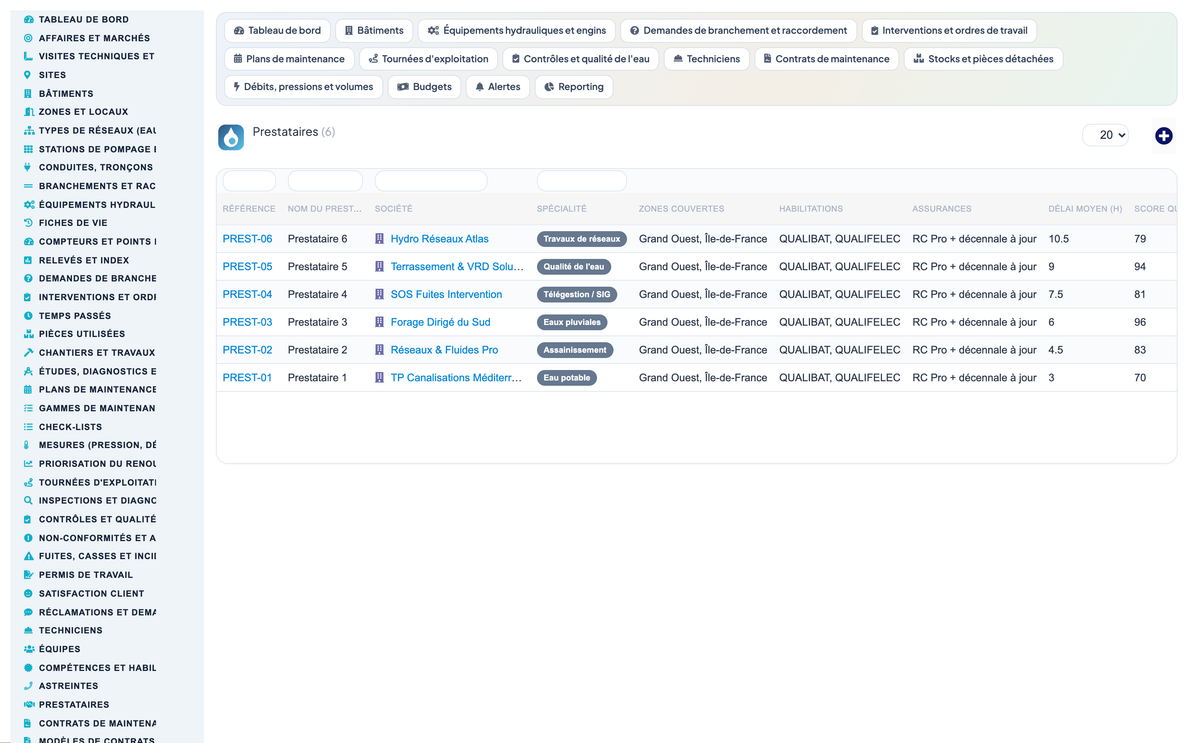Click the Tableau de bord sidebar icon
Viewport: 1200px width, 743px height.
coord(28,19)
